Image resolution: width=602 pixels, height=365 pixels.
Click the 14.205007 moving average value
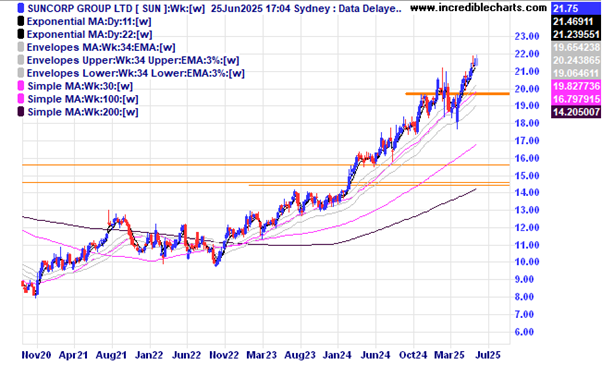(576, 112)
